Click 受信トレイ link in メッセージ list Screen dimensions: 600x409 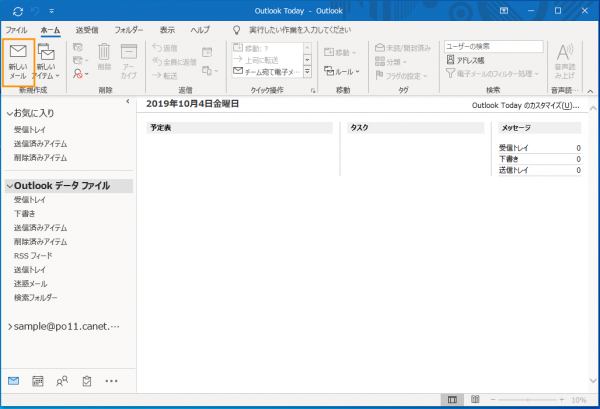pos(513,148)
